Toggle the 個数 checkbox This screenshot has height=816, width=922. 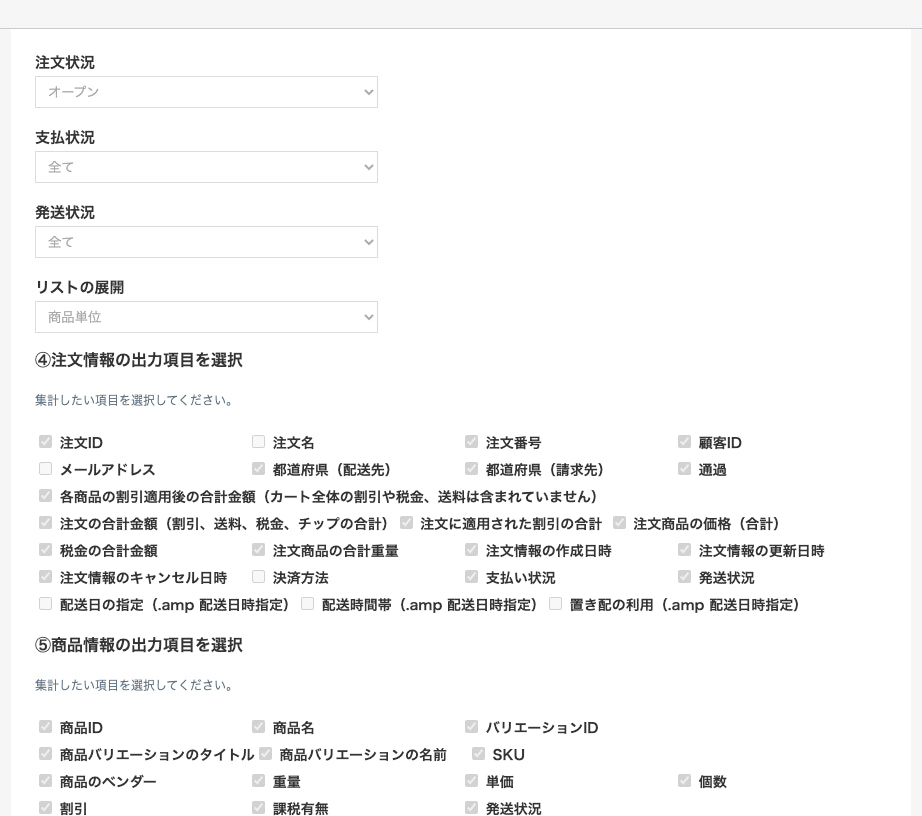(x=684, y=781)
